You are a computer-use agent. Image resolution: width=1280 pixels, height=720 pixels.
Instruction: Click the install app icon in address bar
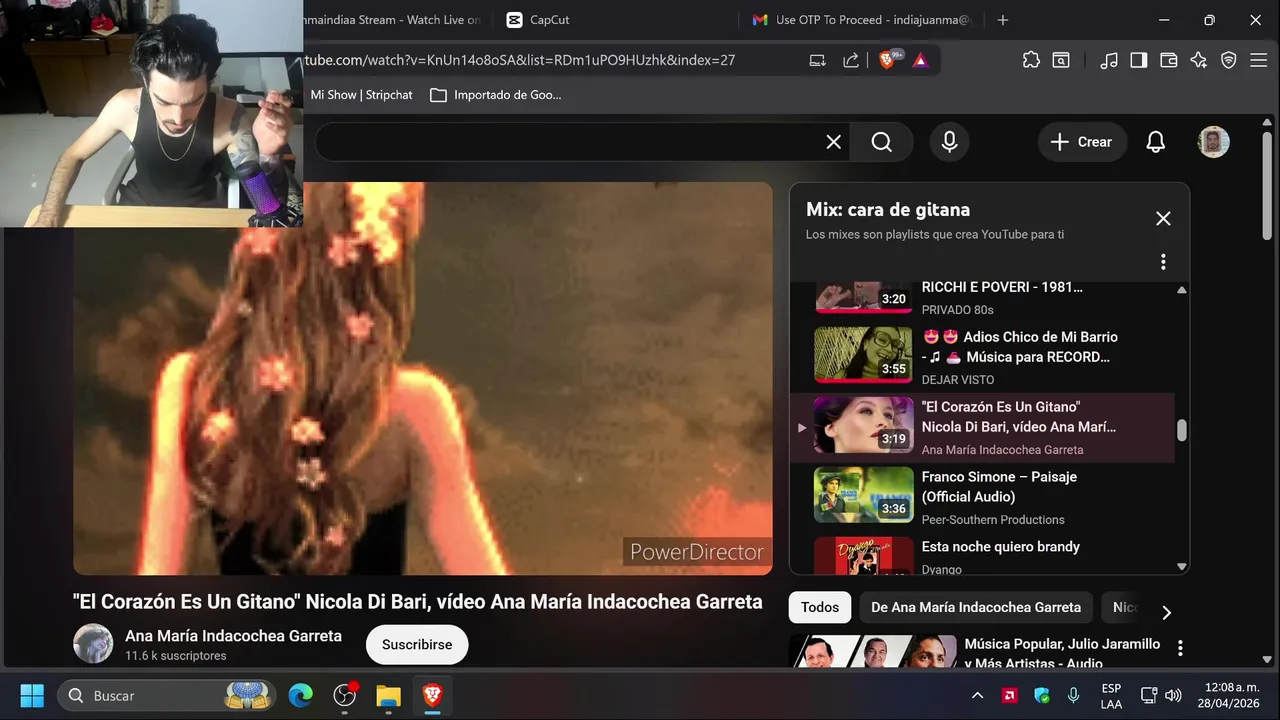click(817, 60)
